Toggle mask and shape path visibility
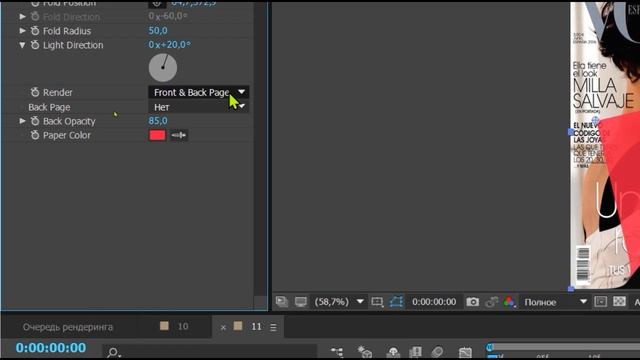The width and height of the screenshot is (640, 360). pos(396,302)
